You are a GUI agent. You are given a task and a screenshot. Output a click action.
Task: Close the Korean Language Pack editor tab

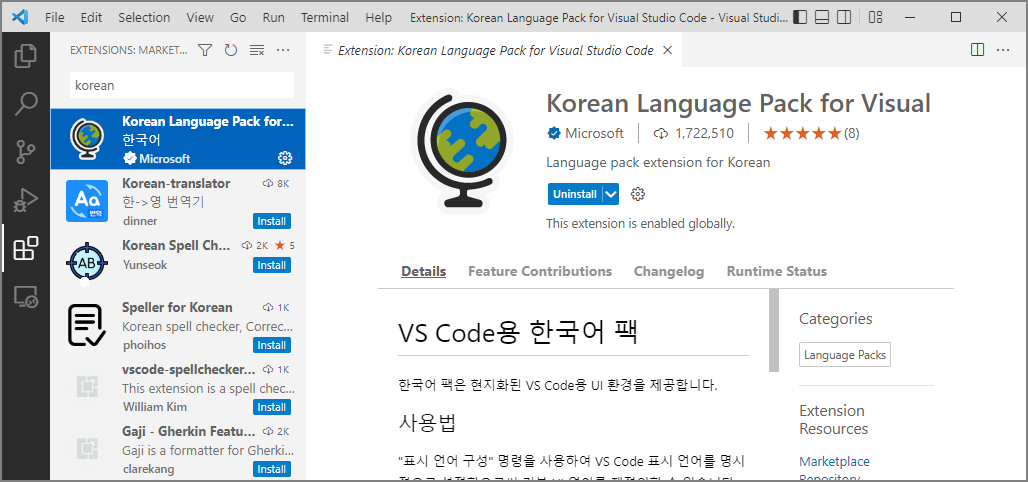[667, 50]
